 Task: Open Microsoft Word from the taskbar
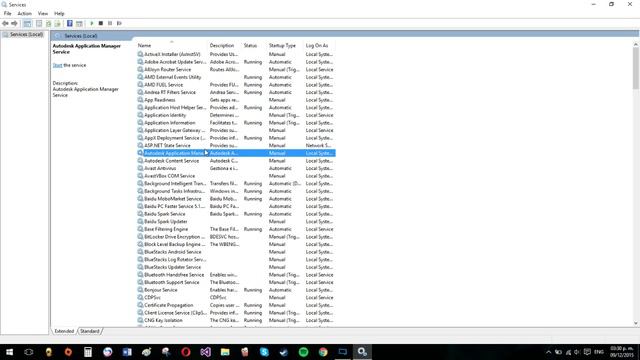[x=127, y=352]
